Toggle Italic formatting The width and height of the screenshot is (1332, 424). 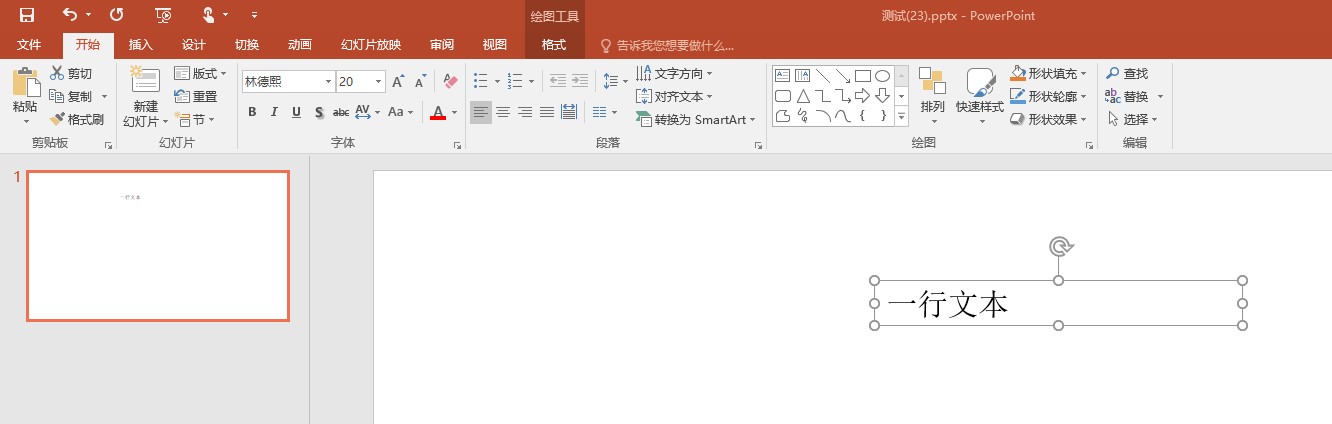[274, 112]
